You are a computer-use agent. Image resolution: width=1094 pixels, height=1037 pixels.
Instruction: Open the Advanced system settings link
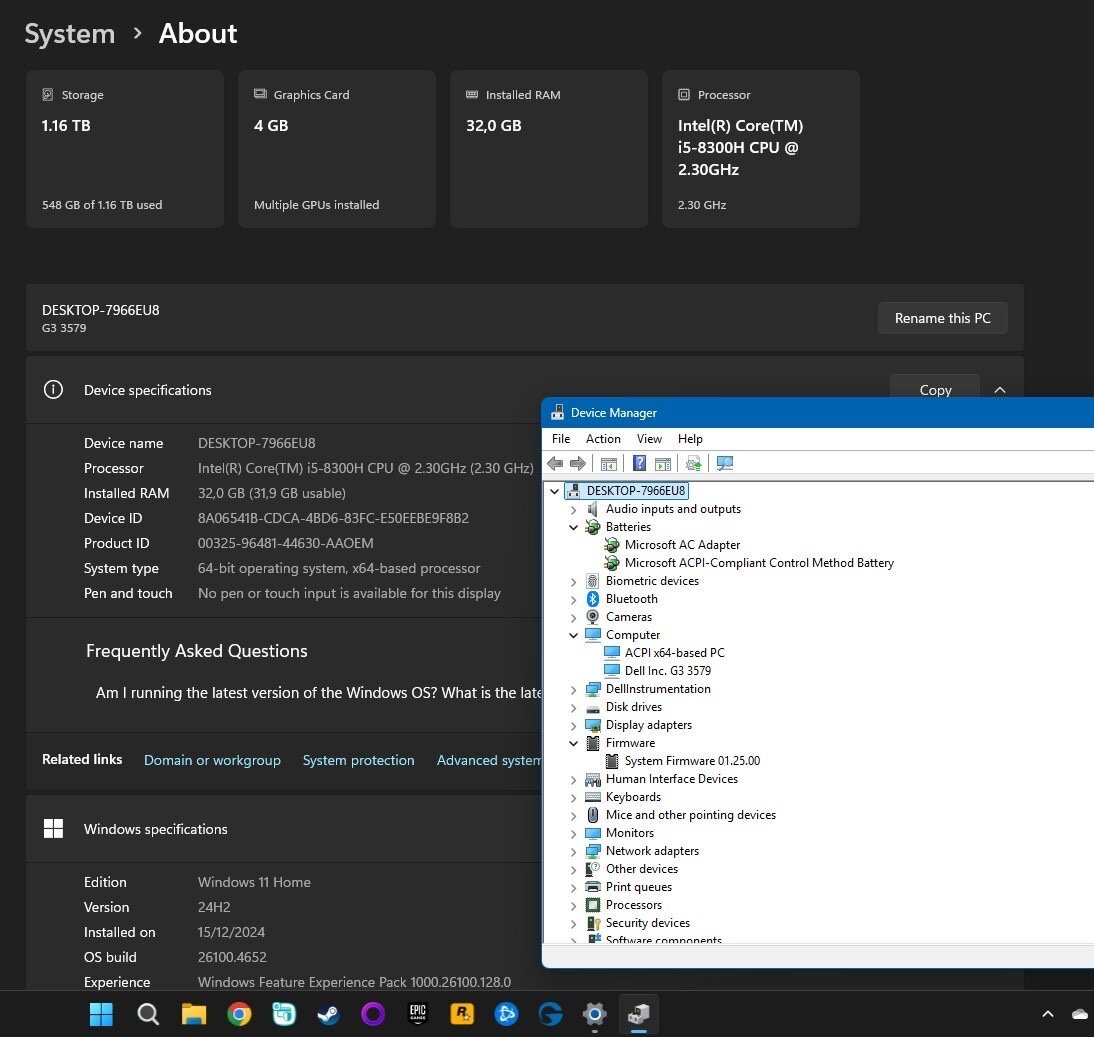pyautogui.click(x=489, y=760)
